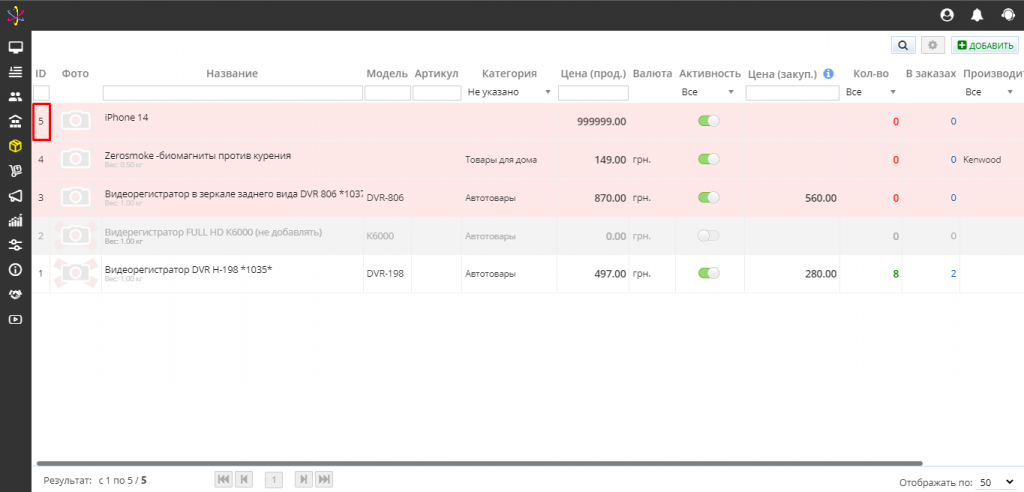1024x492 pixels.
Task: Go to the last page
Action: 324,480
